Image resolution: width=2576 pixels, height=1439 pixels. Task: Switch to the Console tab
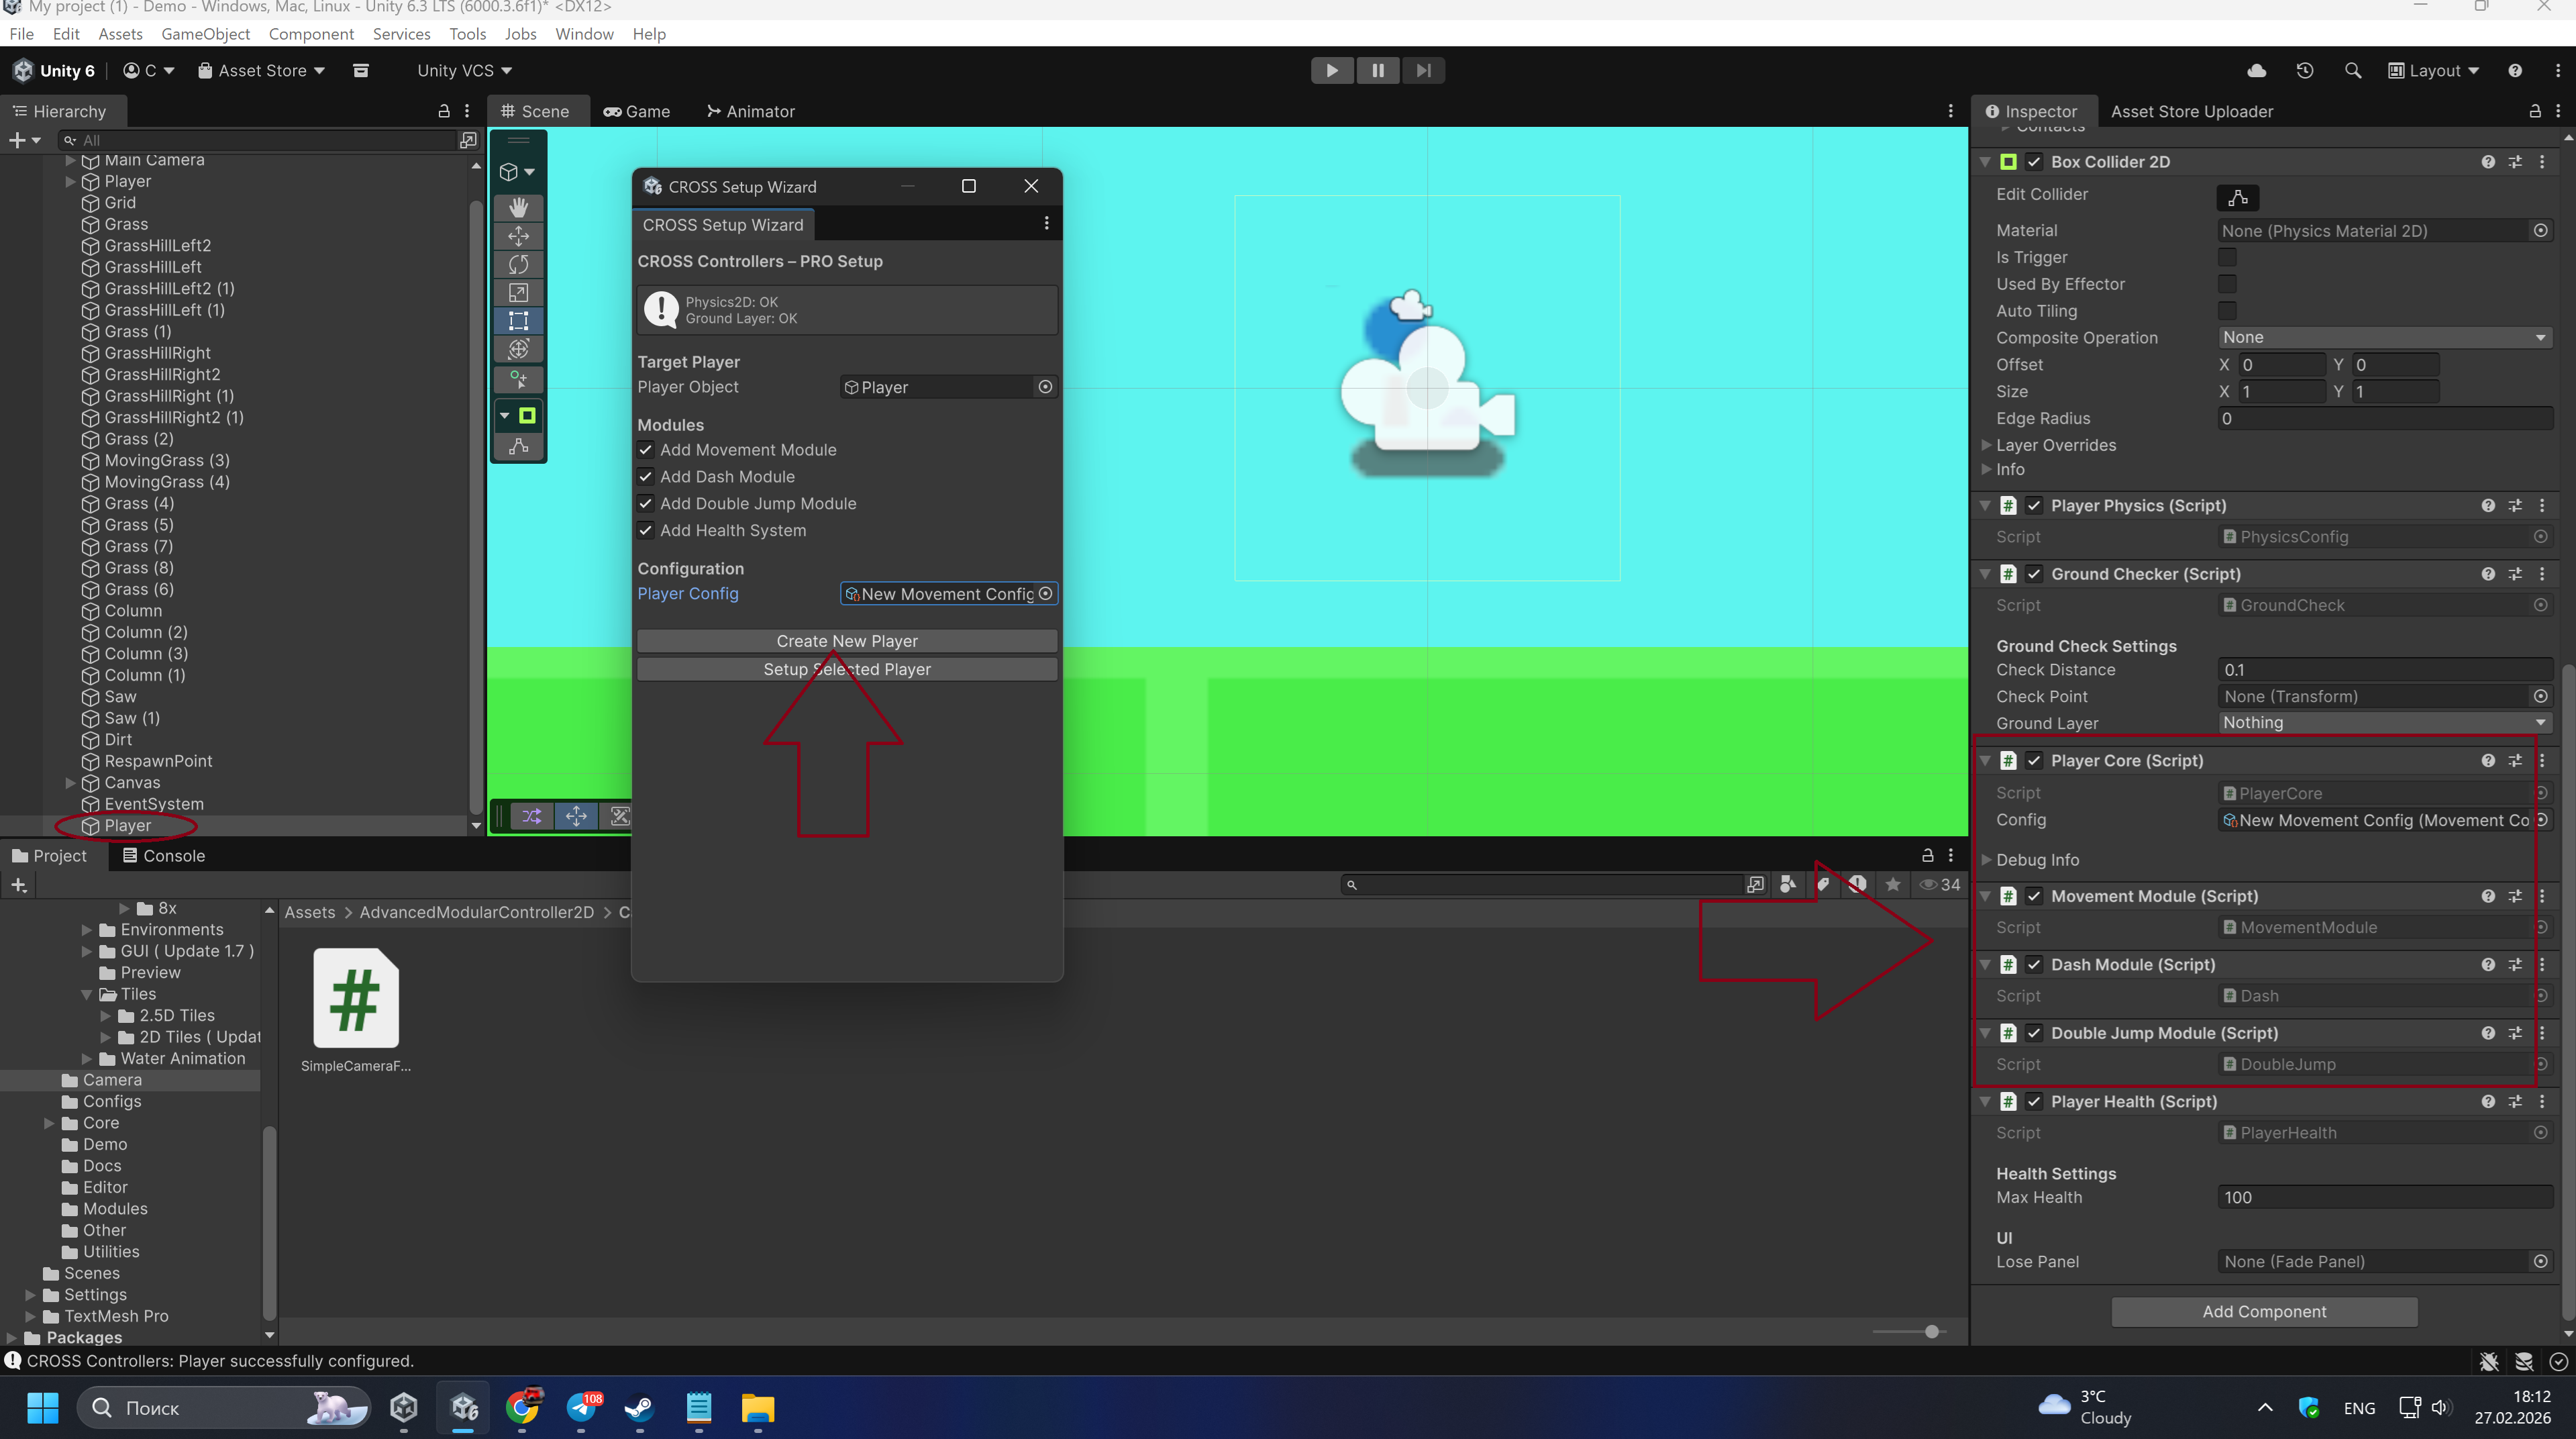click(163, 856)
